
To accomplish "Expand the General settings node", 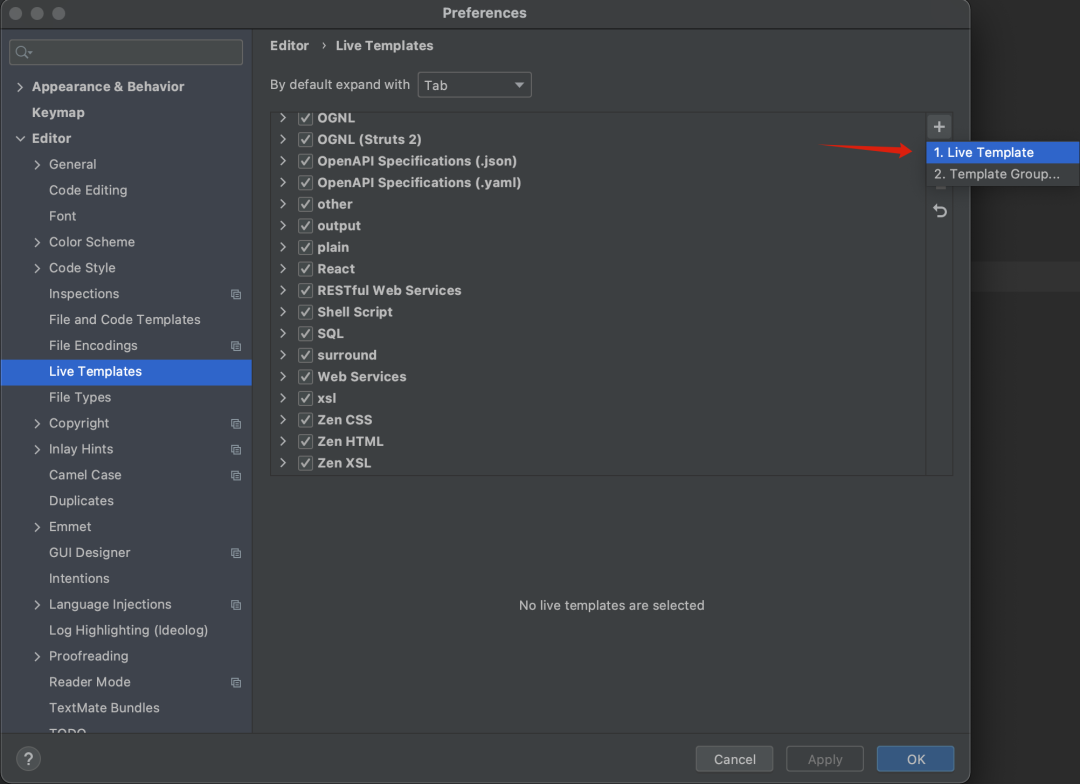I will [x=37, y=165].
